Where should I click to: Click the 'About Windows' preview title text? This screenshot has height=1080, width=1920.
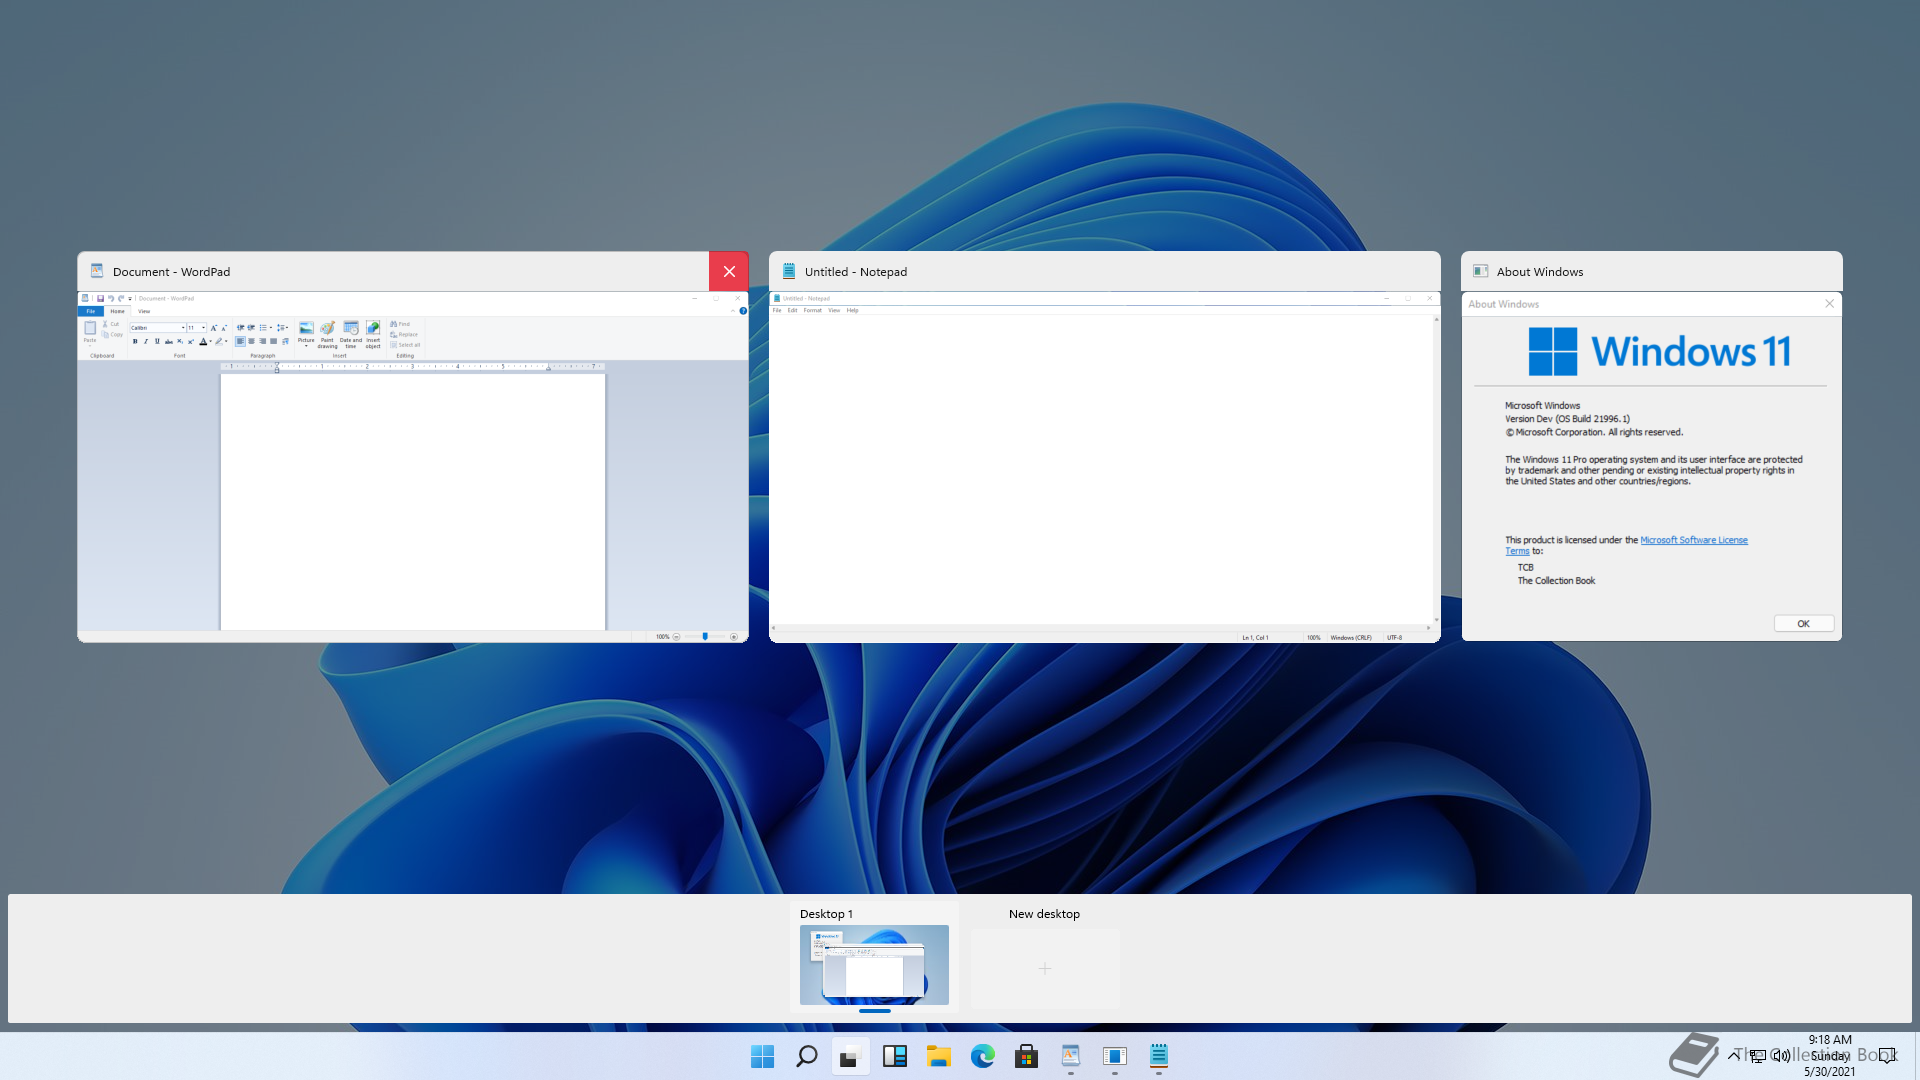[x=1540, y=272]
